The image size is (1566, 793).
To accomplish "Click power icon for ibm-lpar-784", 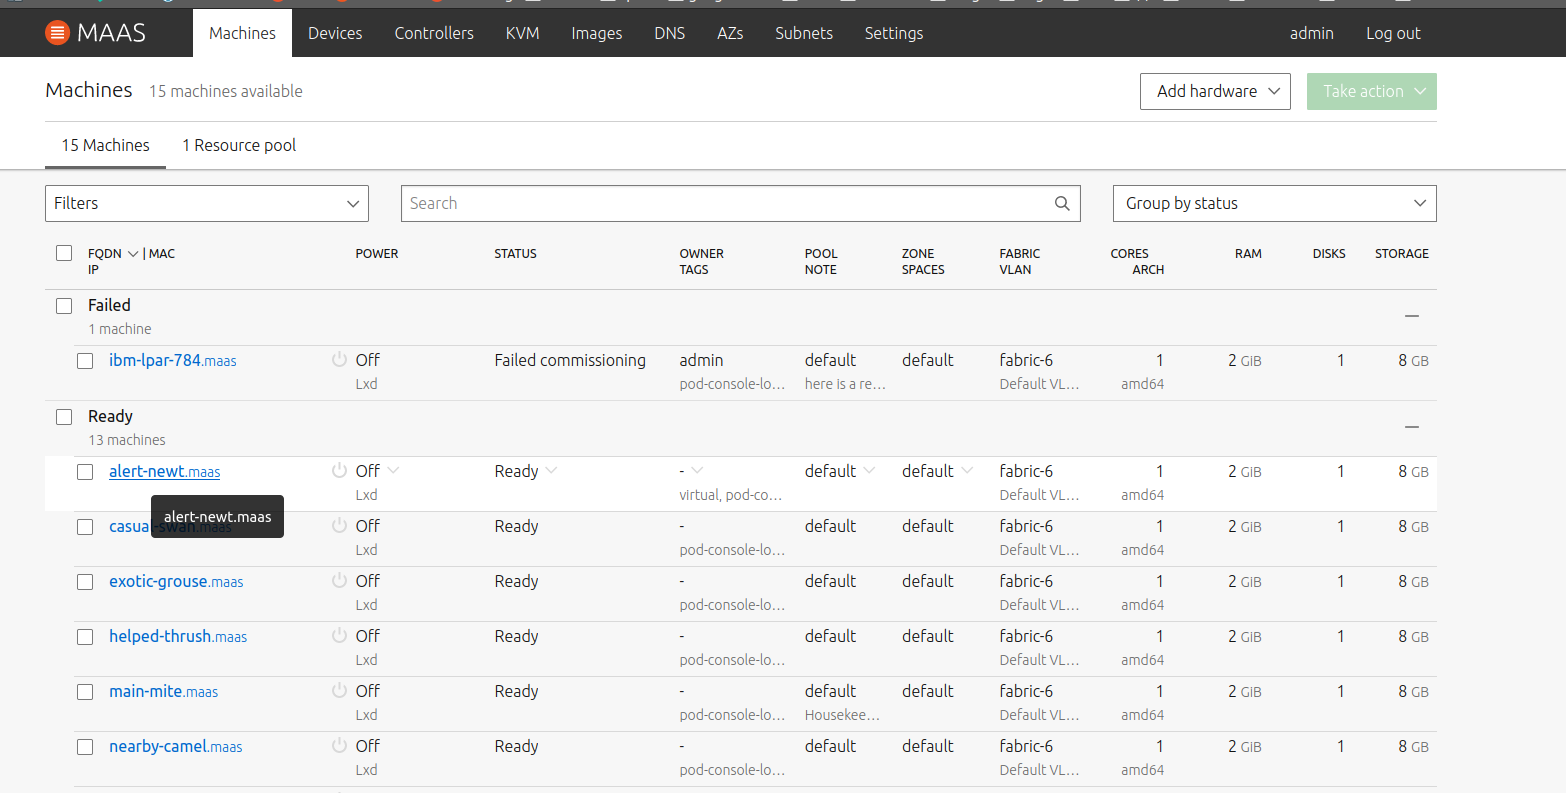I will pos(339,360).
